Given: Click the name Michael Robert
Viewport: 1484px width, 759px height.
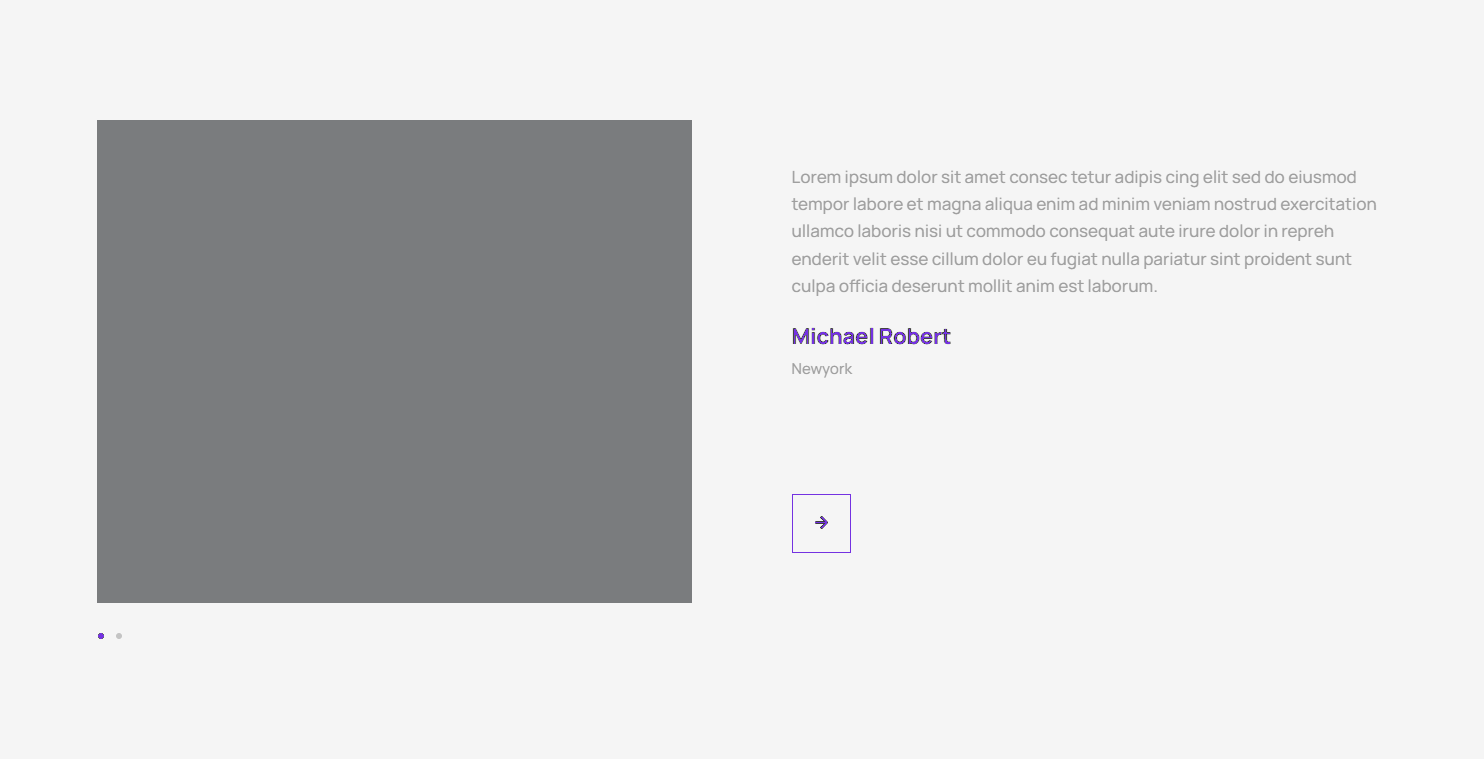Looking at the screenshot, I should pos(870,337).
